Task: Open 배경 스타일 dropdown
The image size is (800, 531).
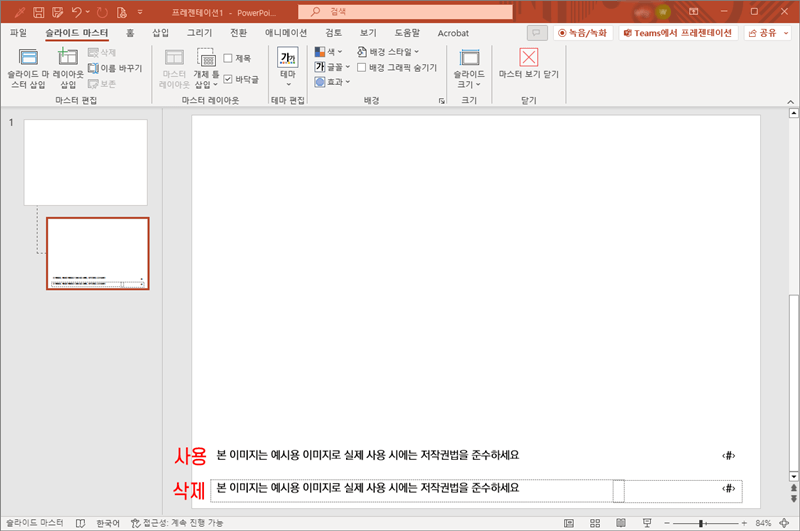Action: [x=388, y=52]
